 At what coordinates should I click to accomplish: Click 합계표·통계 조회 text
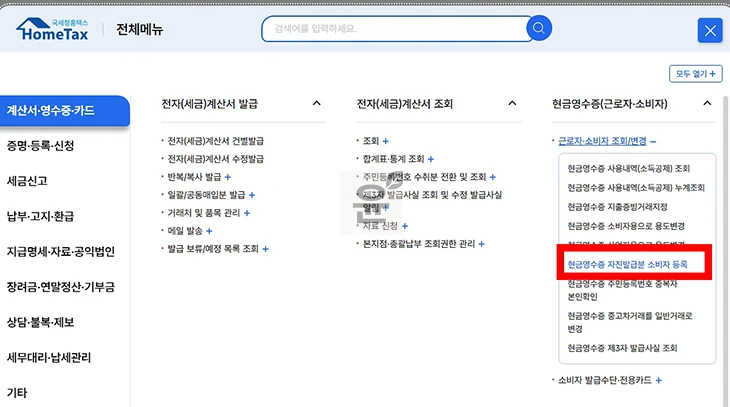click(393, 159)
